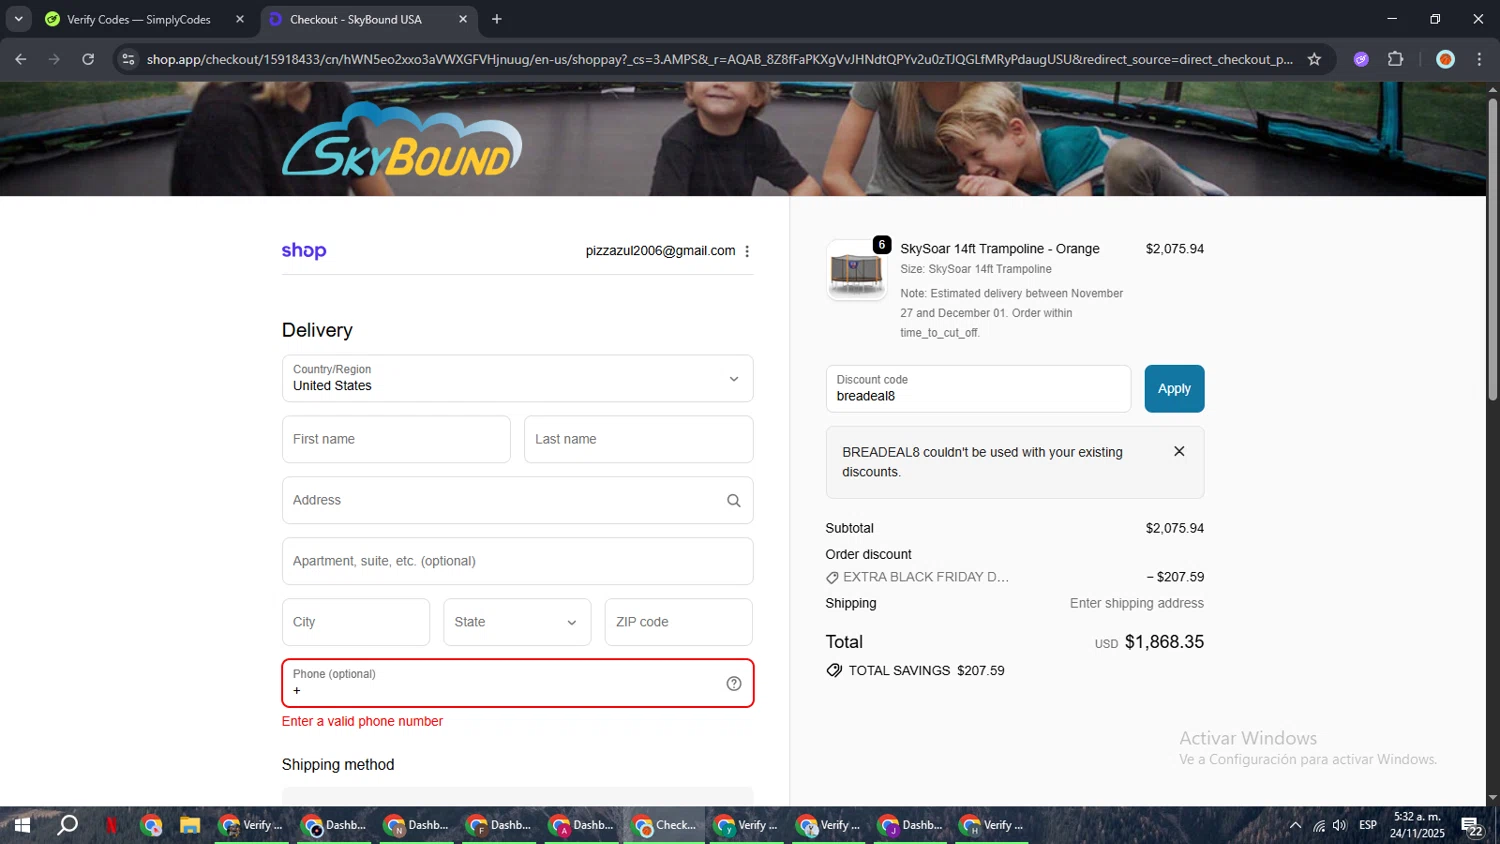
Task: Open network Wi-Fi tray icon
Action: point(1319,826)
